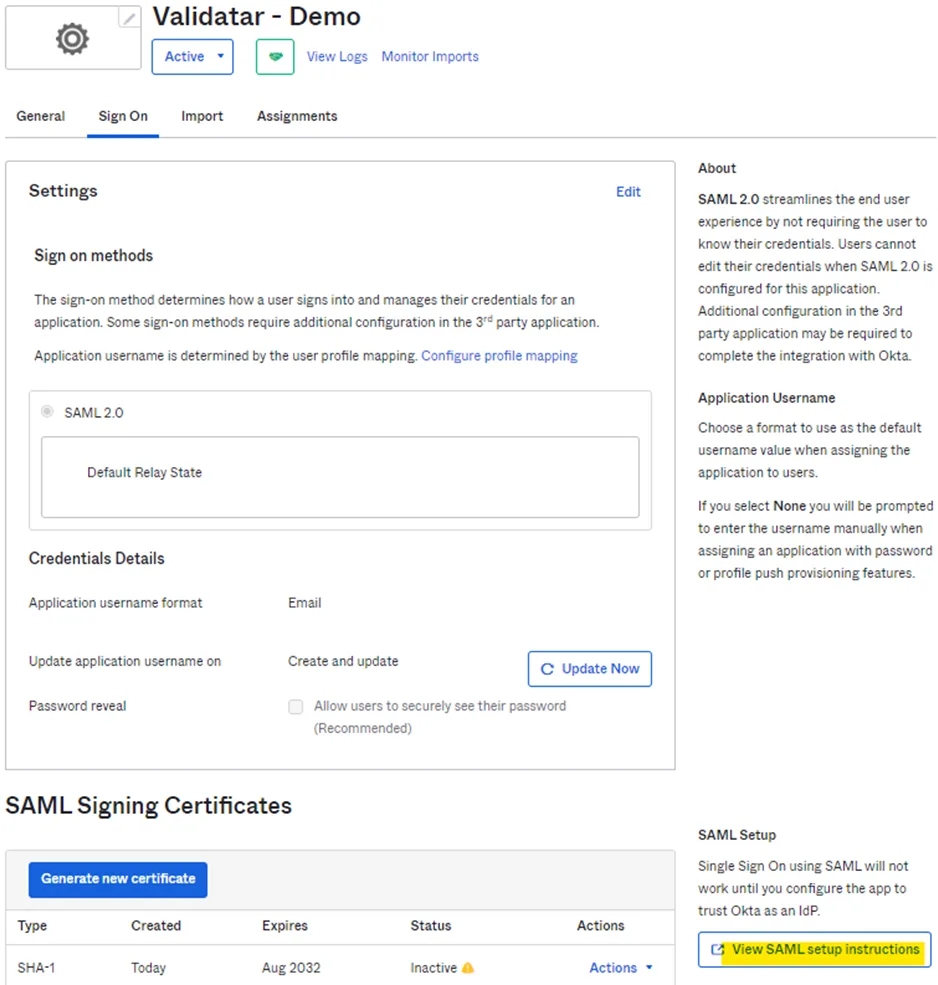Open the Active status dropdown

192,57
